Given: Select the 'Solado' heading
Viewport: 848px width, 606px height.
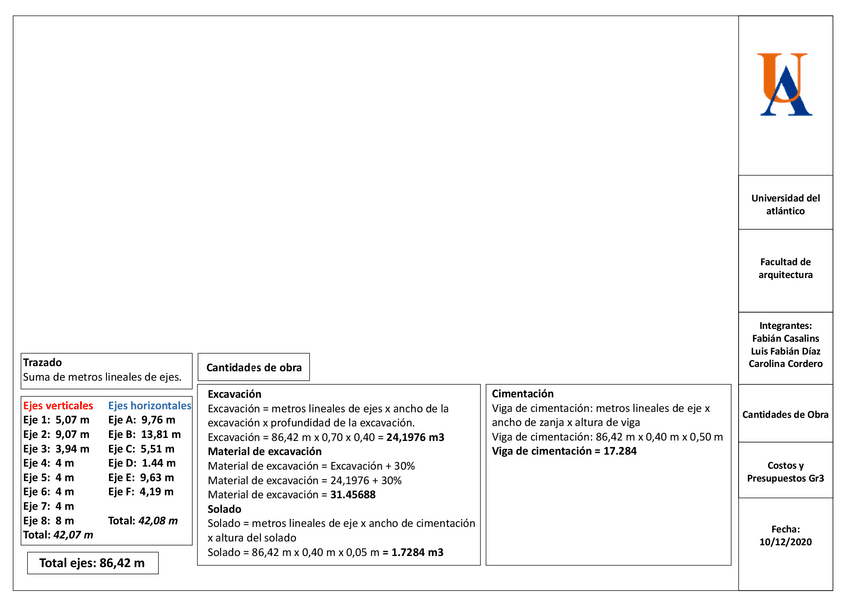Looking at the screenshot, I should 224,509.
